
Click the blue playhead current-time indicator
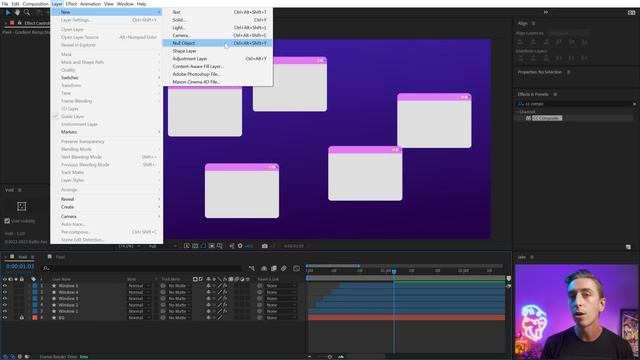[394, 271]
